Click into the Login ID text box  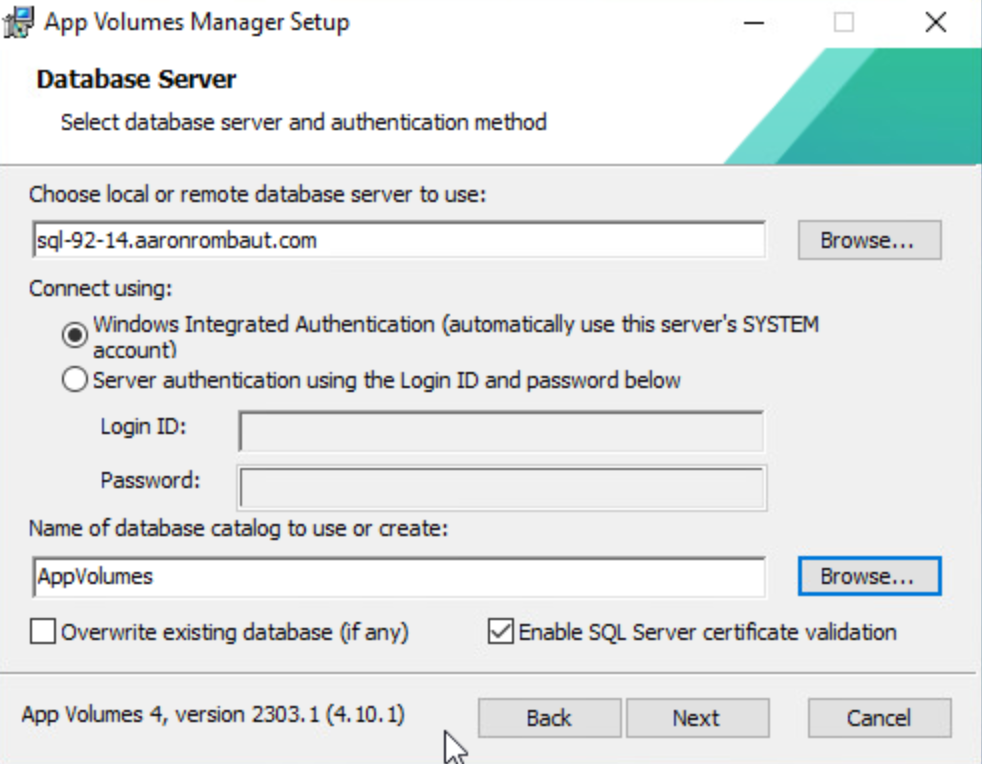[501, 431]
